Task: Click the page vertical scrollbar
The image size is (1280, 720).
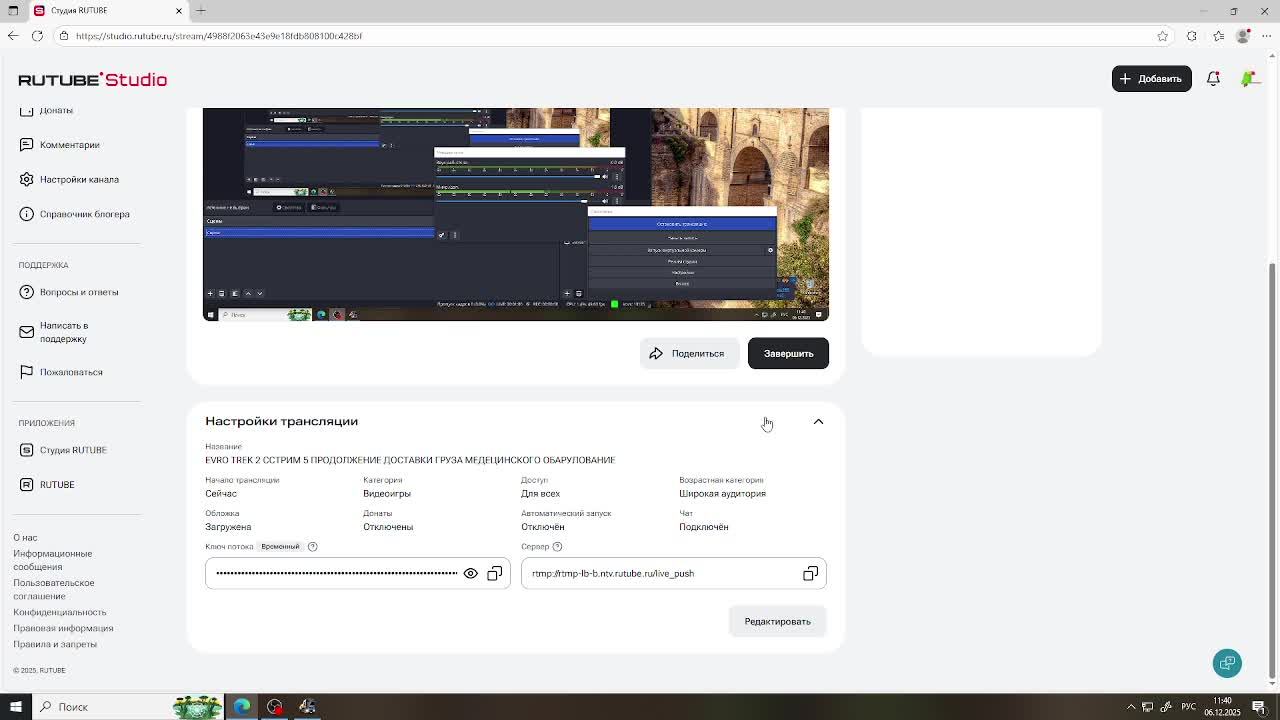Action: 1272,470
